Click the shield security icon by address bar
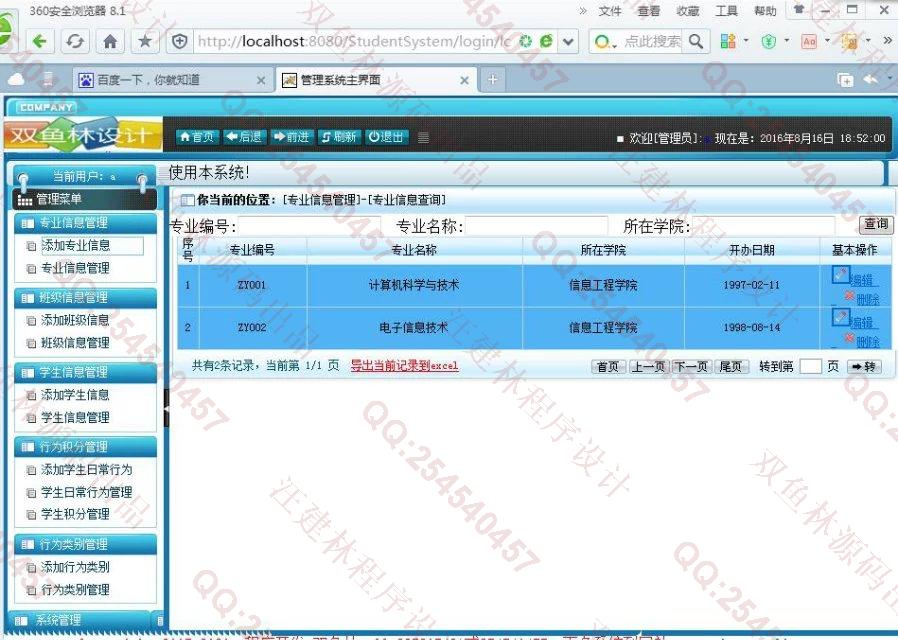The image size is (898, 640). coord(180,41)
